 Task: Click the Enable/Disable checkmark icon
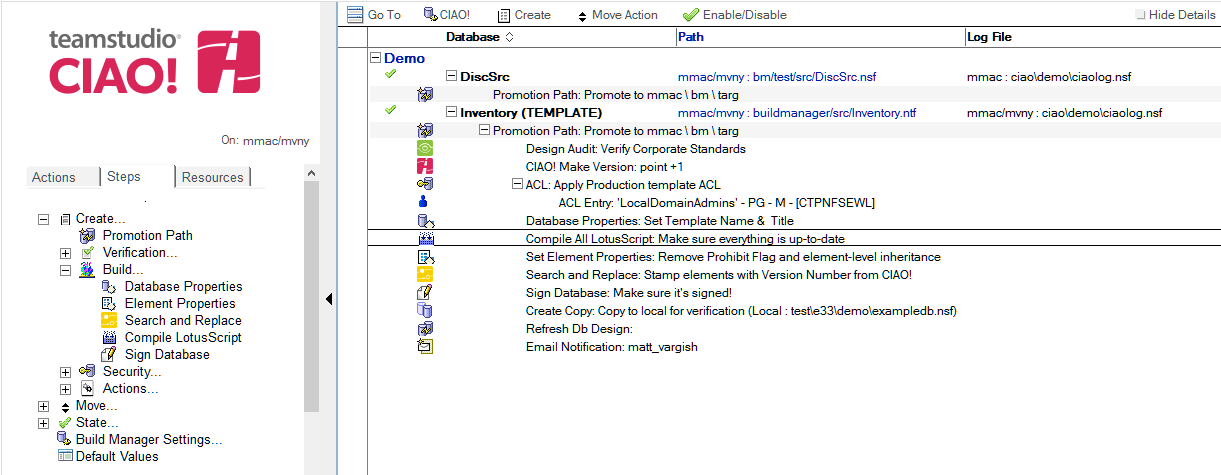click(x=690, y=15)
